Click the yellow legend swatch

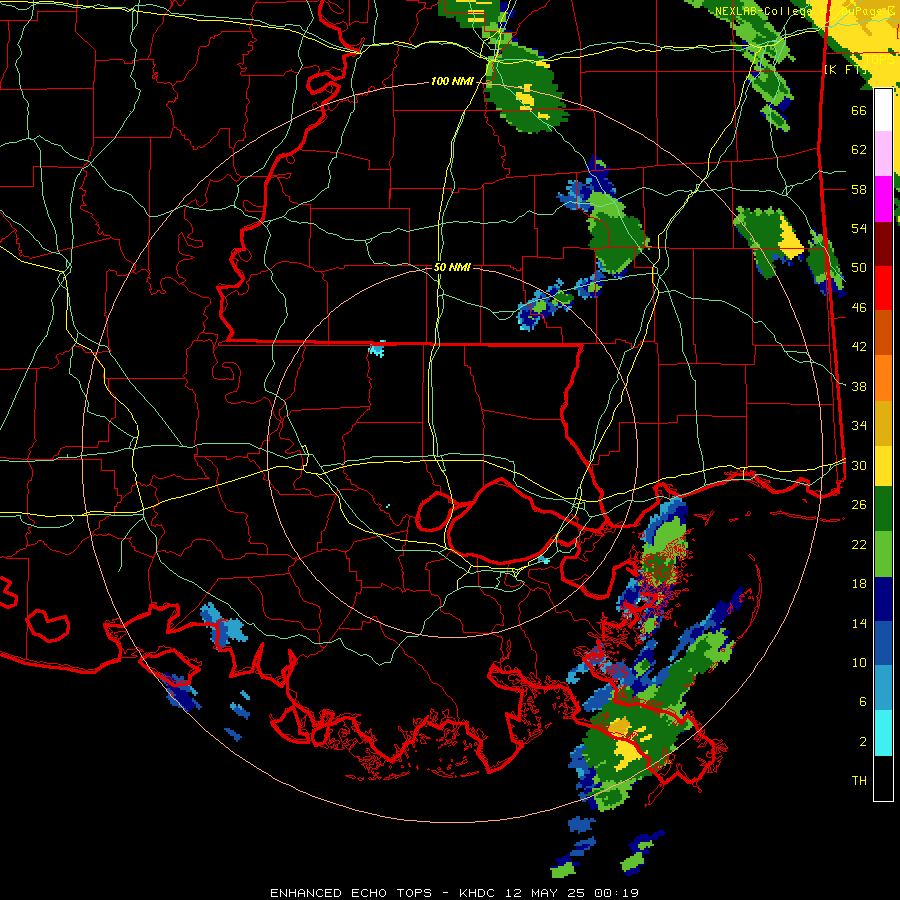(x=883, y=465)
